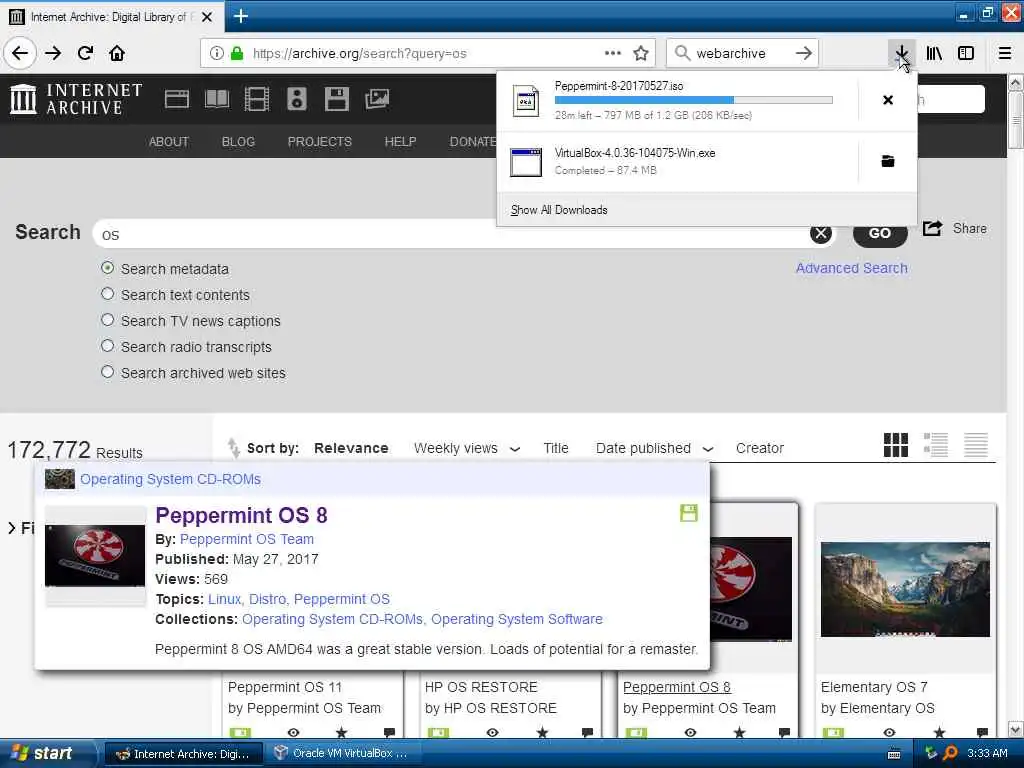This screenshot has width=1024, height=768.
Task: Open containing folder for VirtualBox download
Action: click(888, 161)
